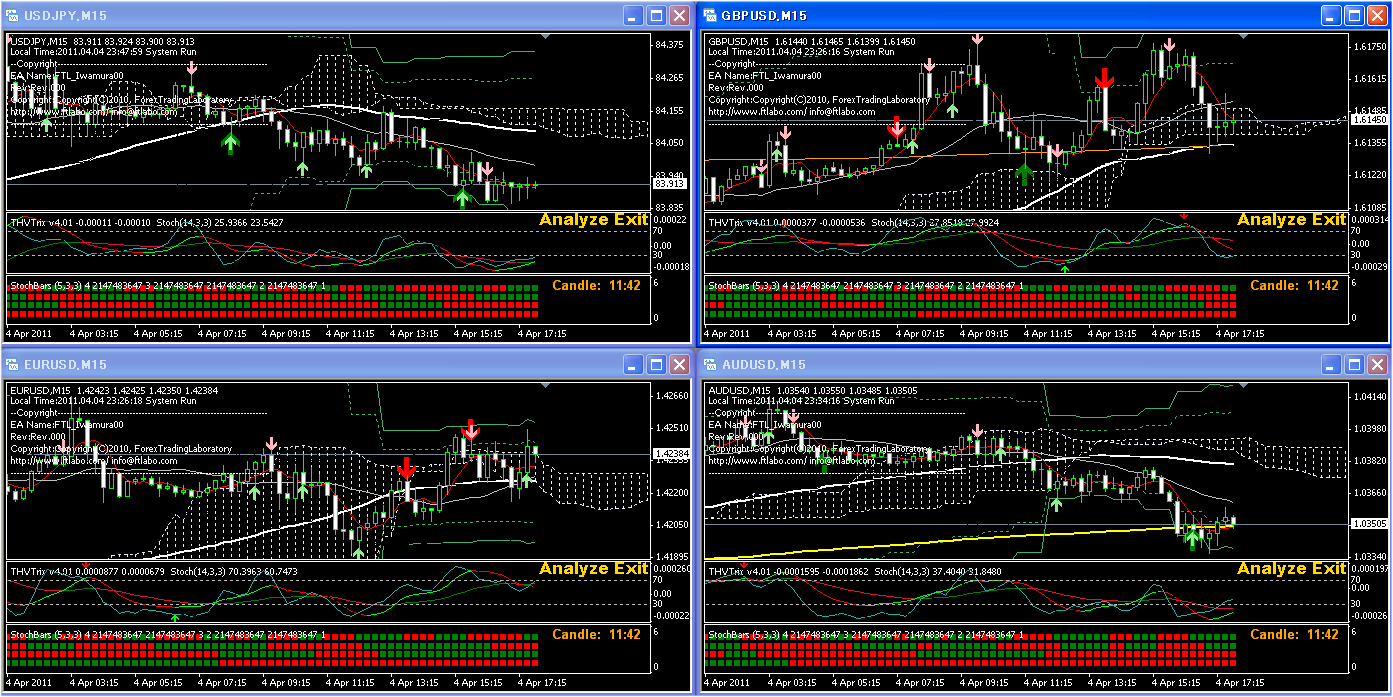This screenshot has height=697, width=1393.
Task: Click the chart shift triangle in the GBPUSD chart
Action: click(x=1241, y=37)
